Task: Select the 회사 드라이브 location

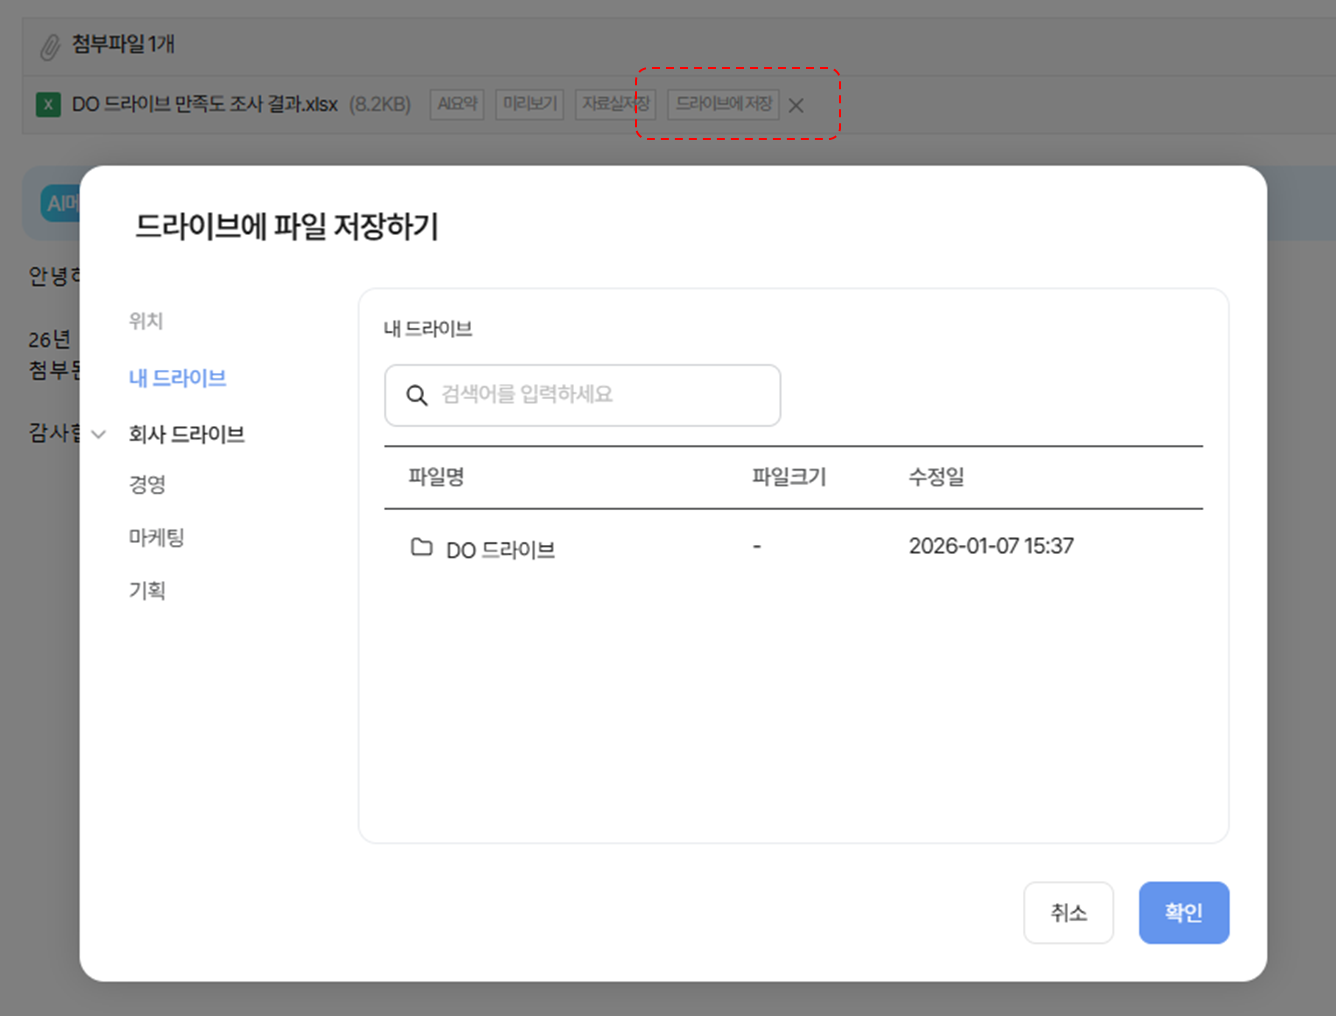Action: point(186,434)
